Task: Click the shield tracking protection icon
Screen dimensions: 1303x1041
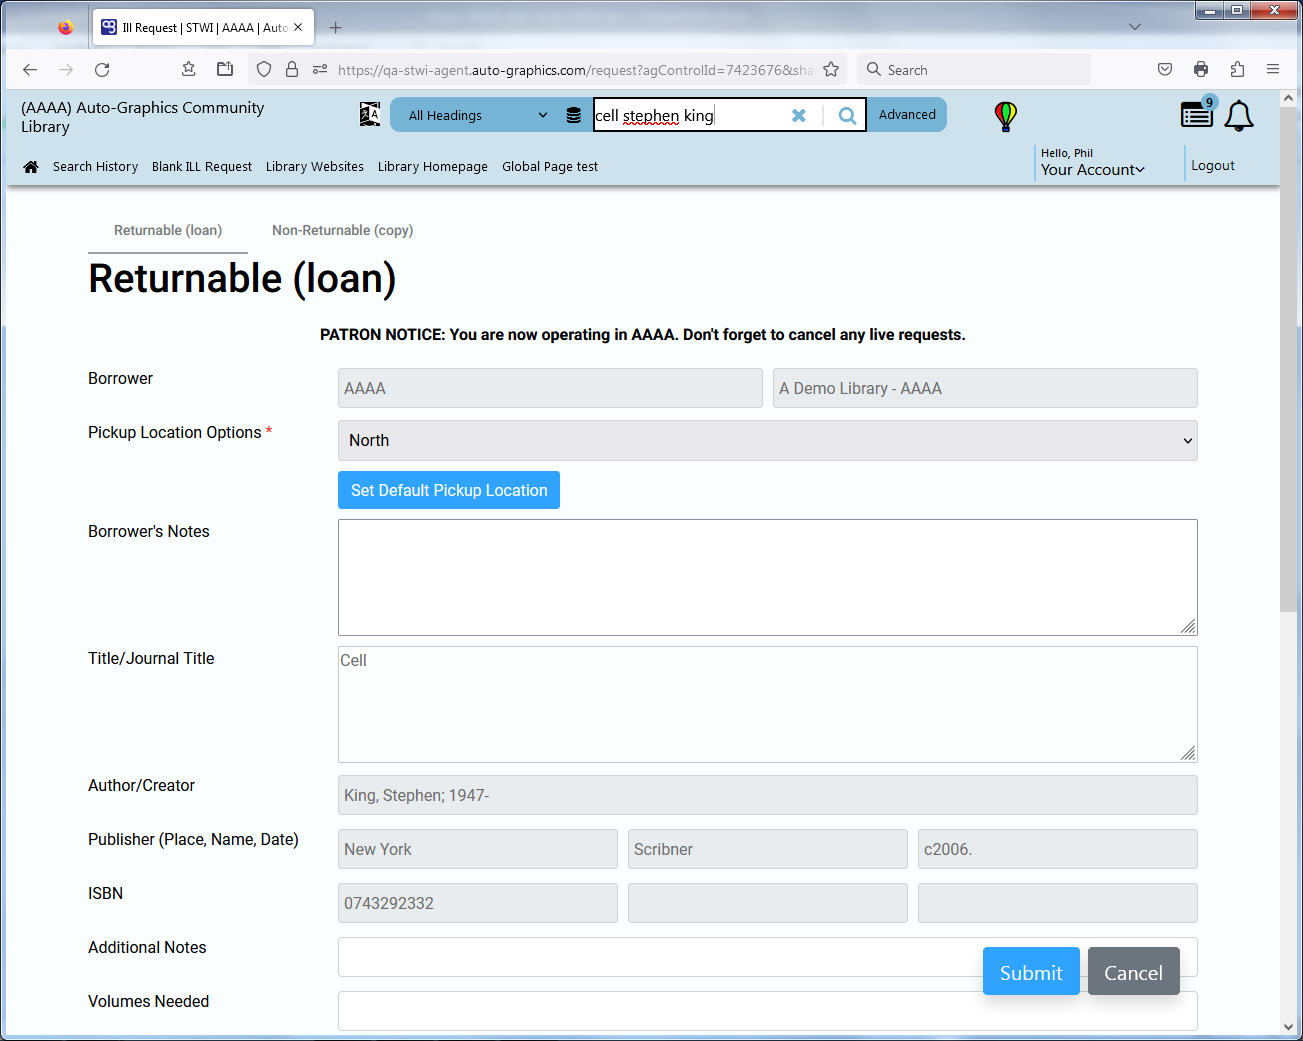Action: (264, 69)
